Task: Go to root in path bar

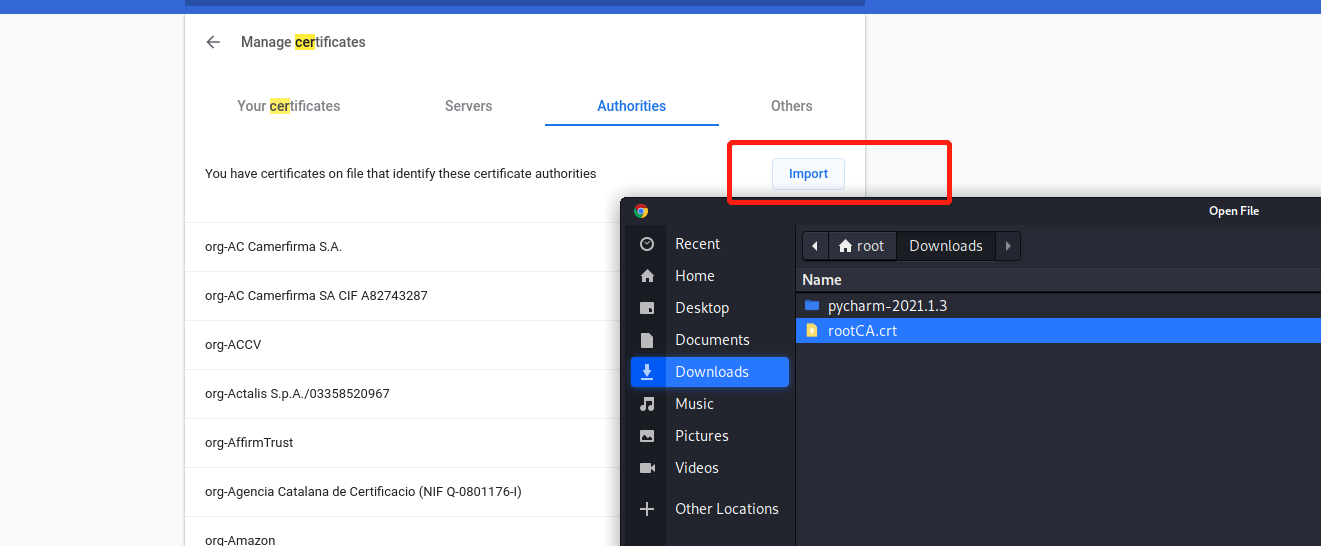Action: click(861, 246)
